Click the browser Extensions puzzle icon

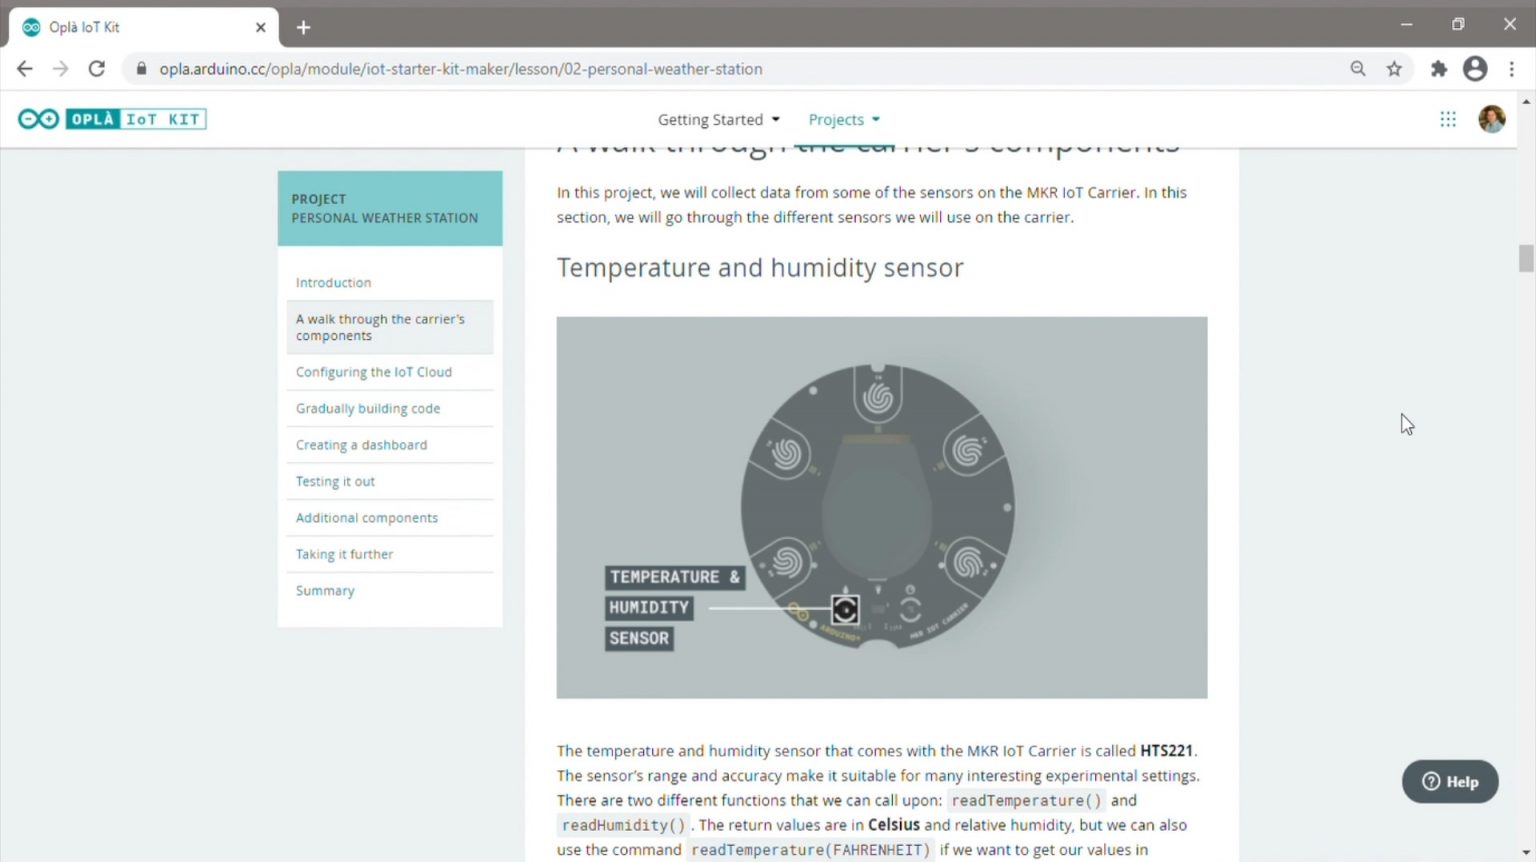[1438, 68]
